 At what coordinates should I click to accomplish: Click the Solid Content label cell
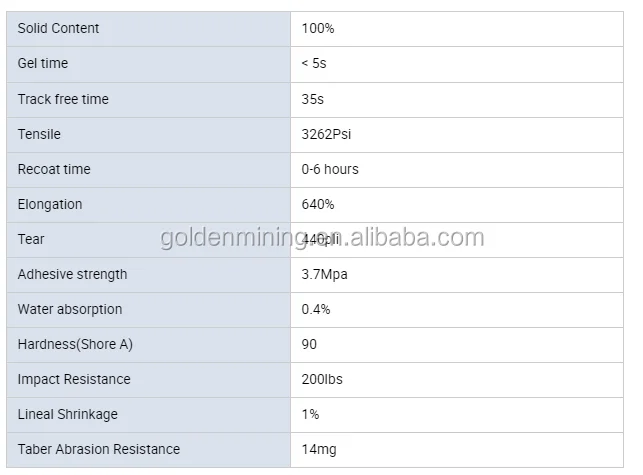(58, 28)
